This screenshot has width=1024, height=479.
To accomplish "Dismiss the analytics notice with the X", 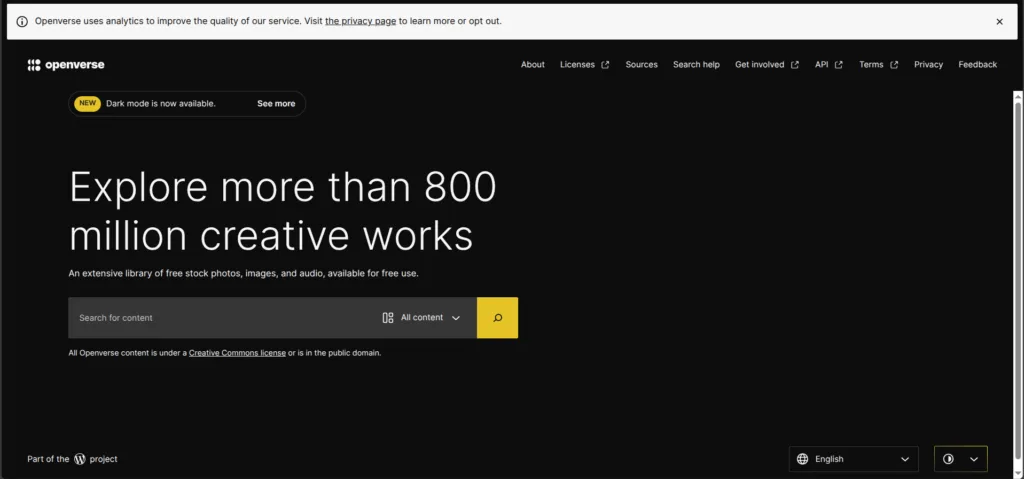I will click(999, 22).
